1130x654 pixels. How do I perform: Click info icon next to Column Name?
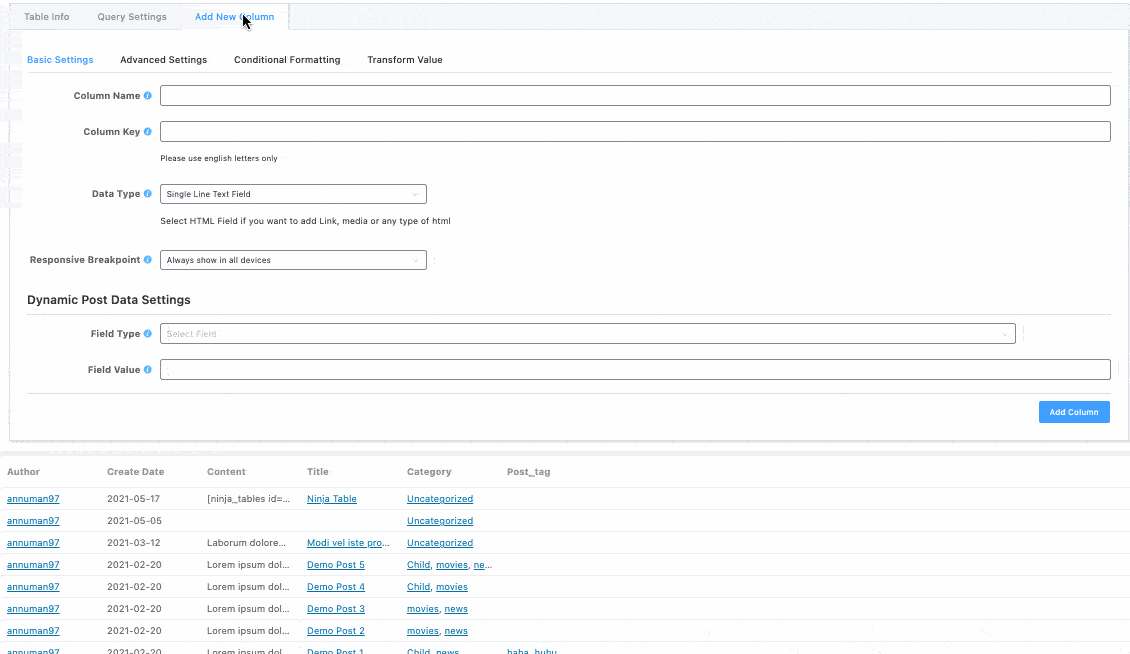148,96
